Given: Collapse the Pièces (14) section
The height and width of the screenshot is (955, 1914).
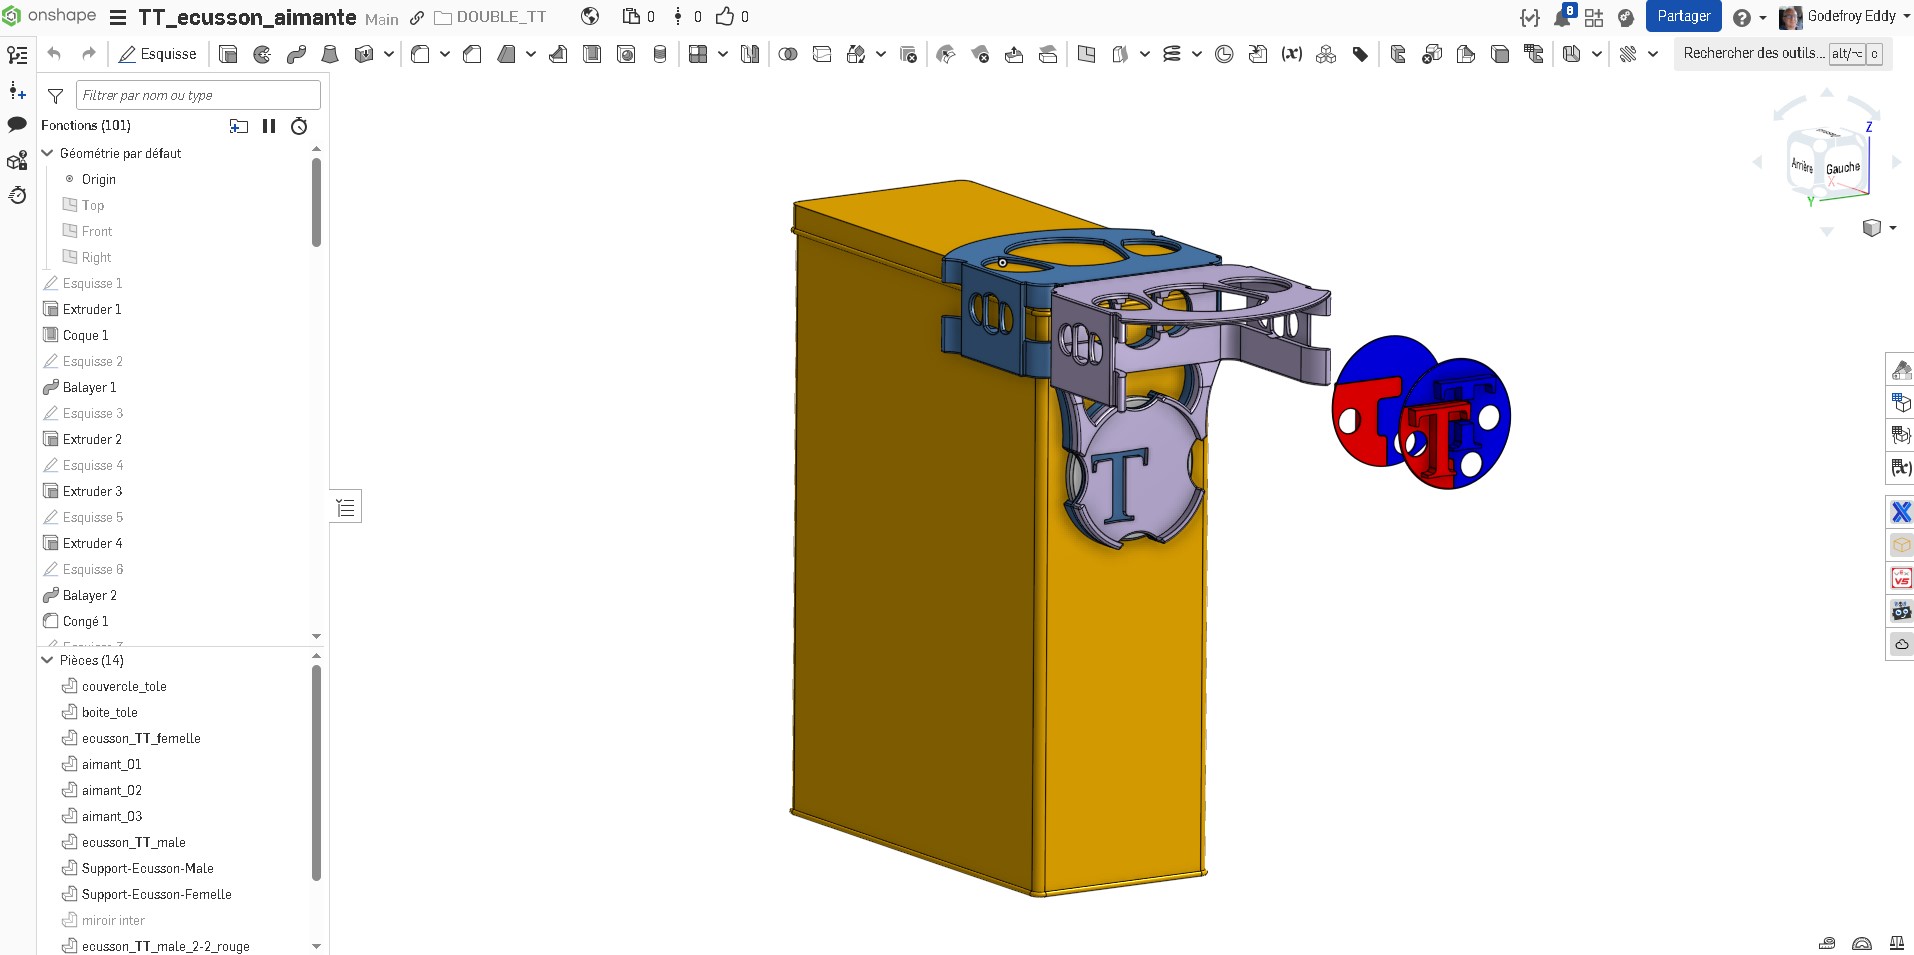Looking at the screenshot, I should [47, 660].
